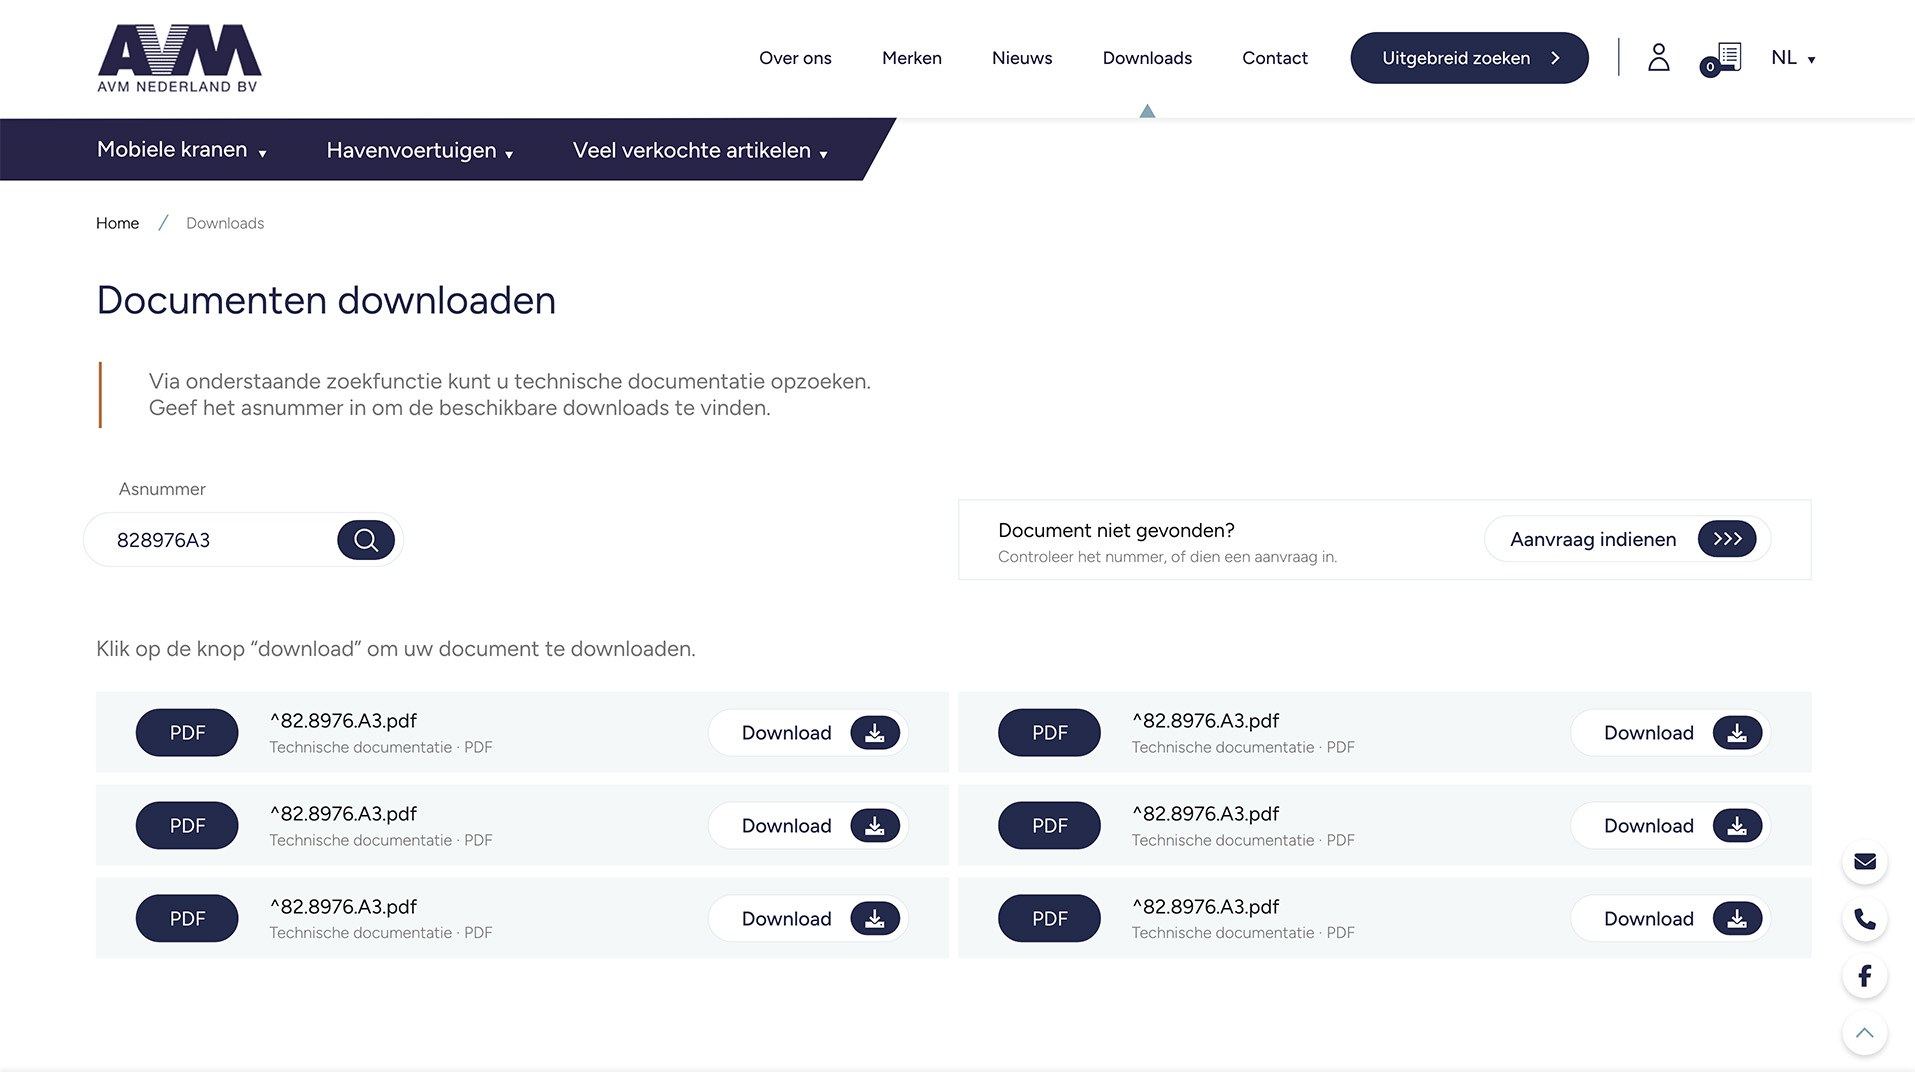Open the NL language selector
Screen dimensions: 1915x1072
click(x=1793, y=58)
